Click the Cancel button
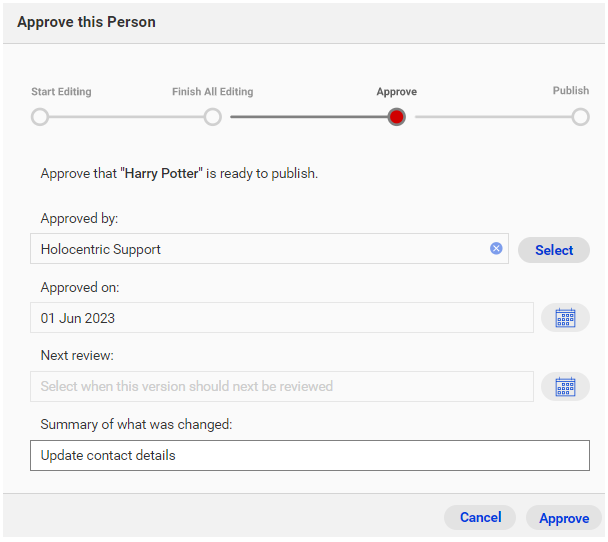The image size is (608, 542). point(480,517)
